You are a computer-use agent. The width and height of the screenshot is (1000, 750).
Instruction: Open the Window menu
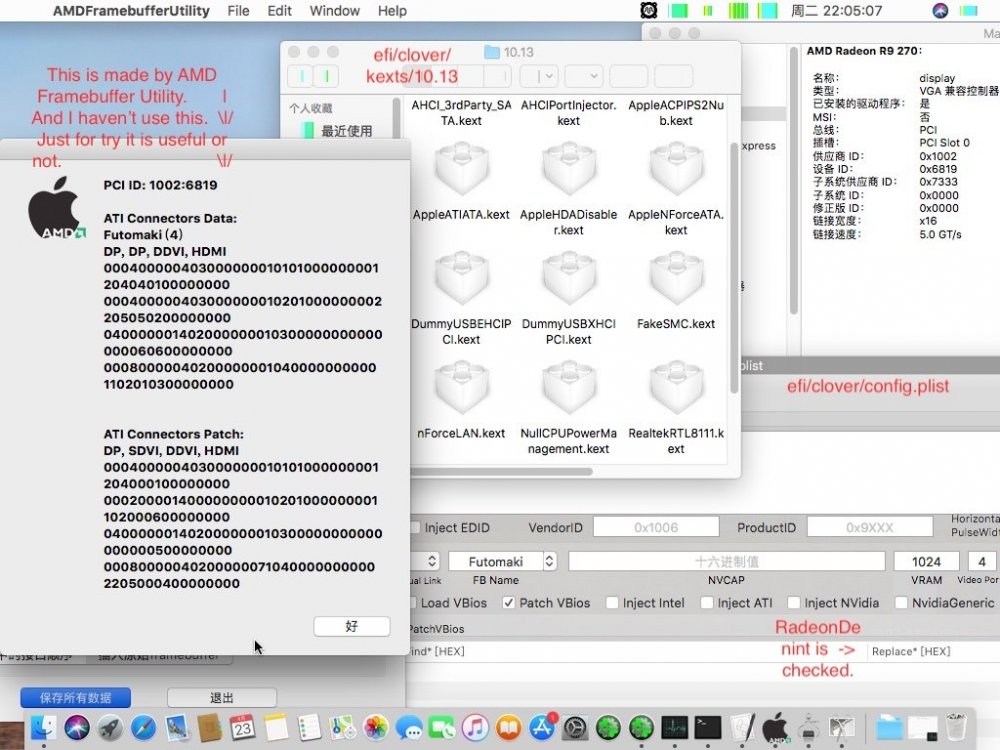click(334, 11)
